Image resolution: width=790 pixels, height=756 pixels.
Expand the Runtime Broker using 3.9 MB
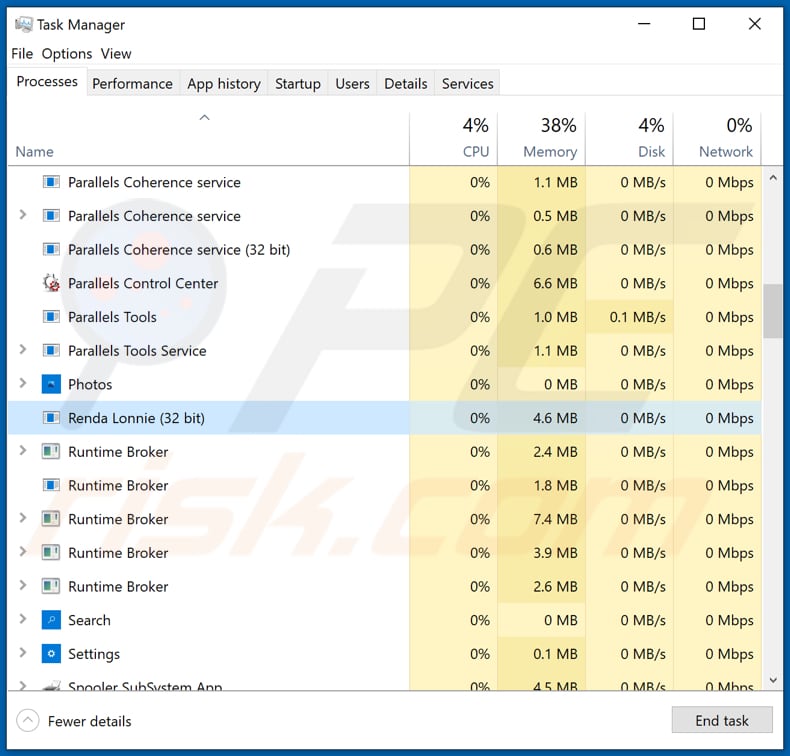click(x=23, y=552)
